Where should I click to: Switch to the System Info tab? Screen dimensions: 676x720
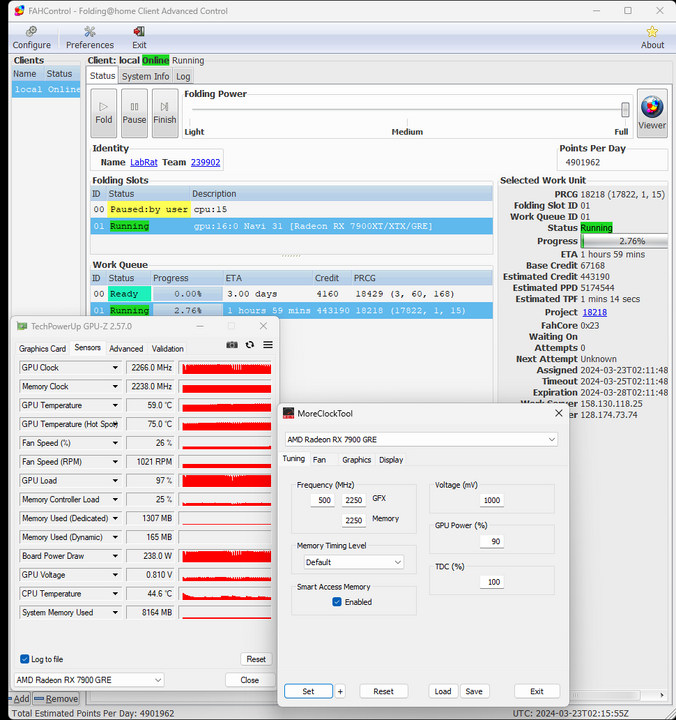145,76
